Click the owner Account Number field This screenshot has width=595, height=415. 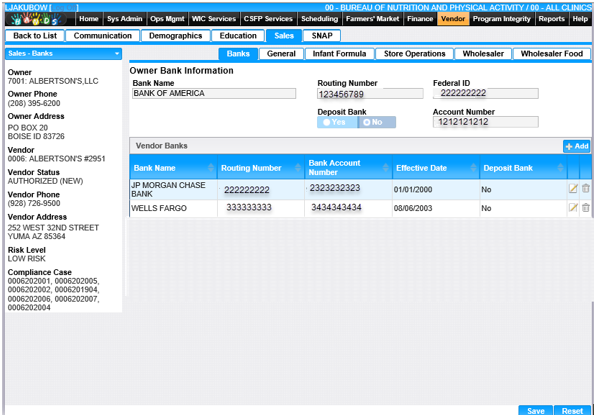(x=486, y=122)
